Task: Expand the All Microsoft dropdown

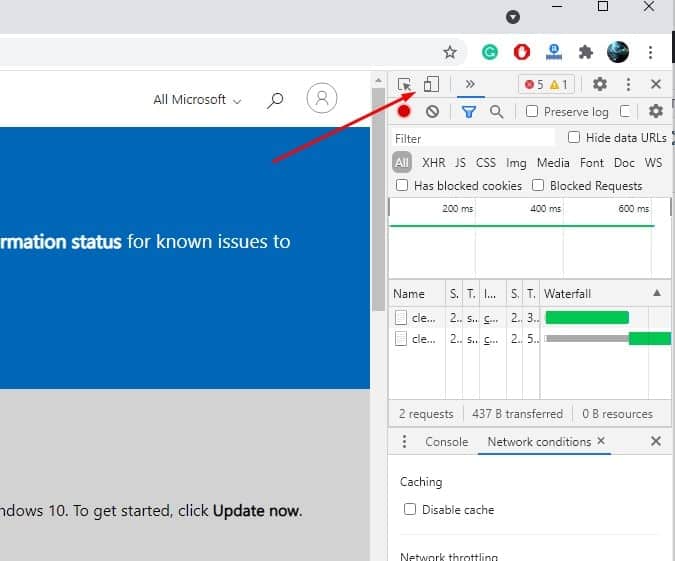Action: pos(197,100)
